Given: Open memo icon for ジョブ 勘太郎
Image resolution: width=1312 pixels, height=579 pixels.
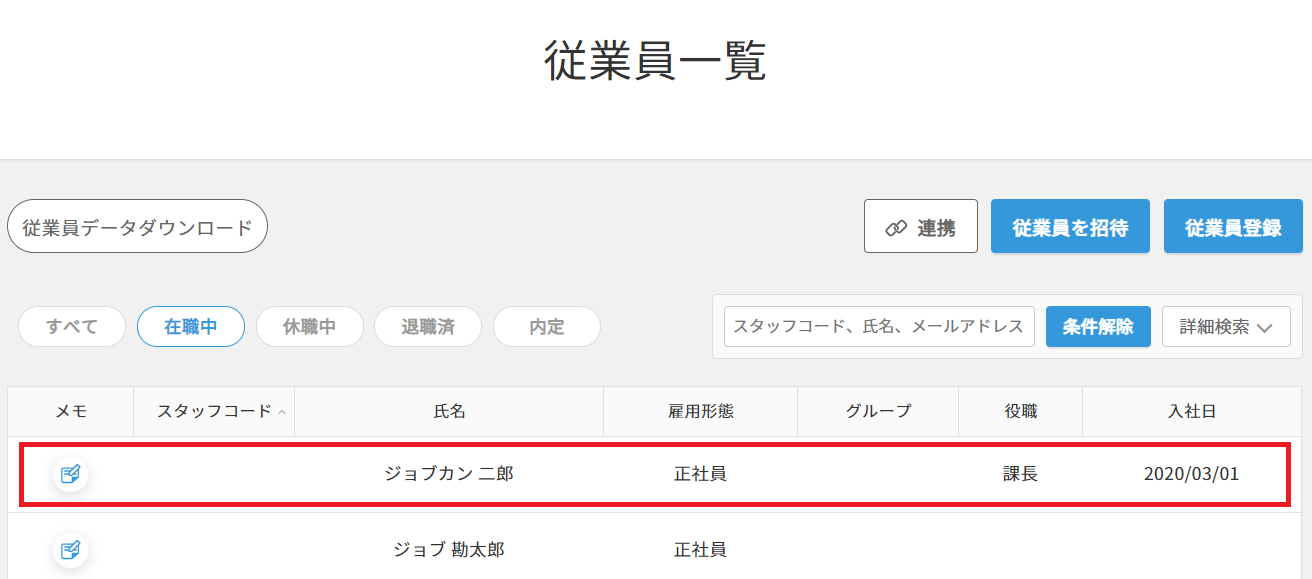Looking at the screenshot, I should tap(70, 549).
